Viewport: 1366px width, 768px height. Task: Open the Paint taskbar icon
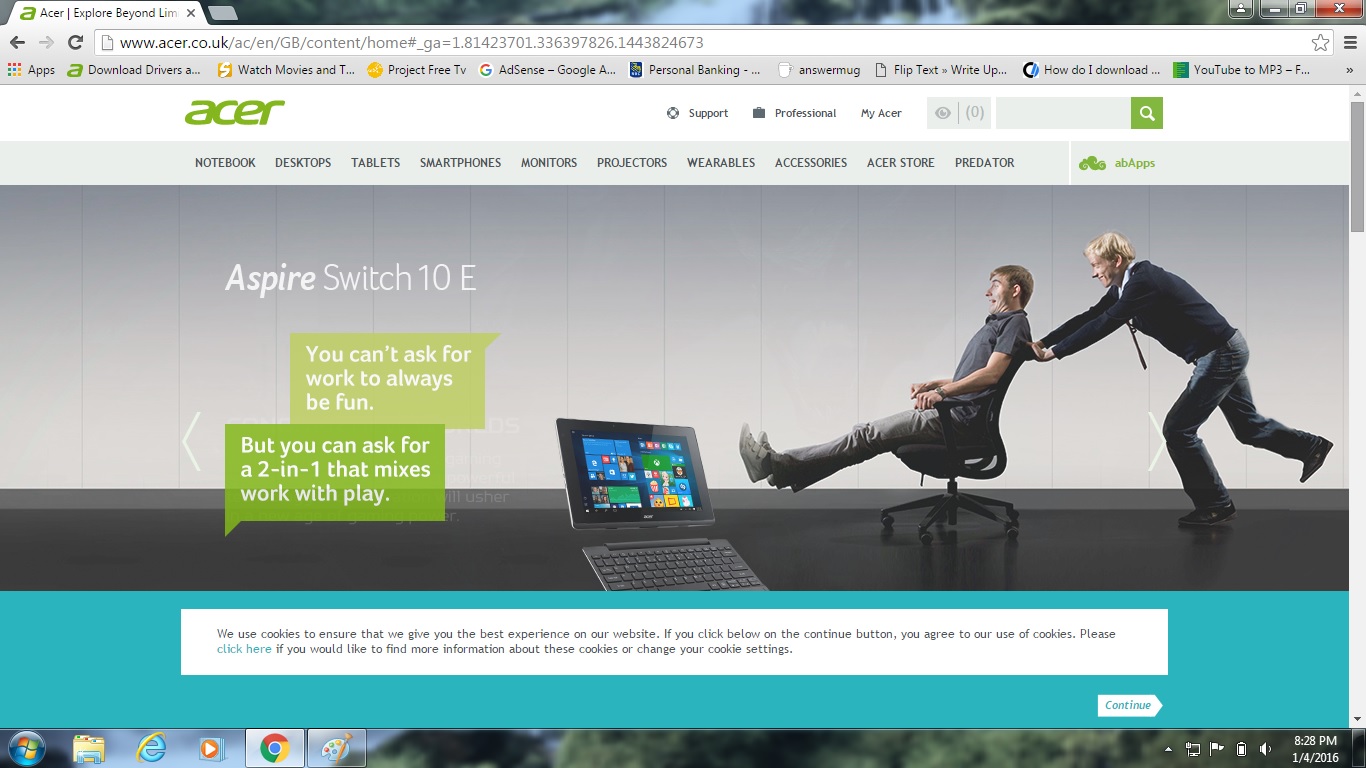tap(337, 748)
